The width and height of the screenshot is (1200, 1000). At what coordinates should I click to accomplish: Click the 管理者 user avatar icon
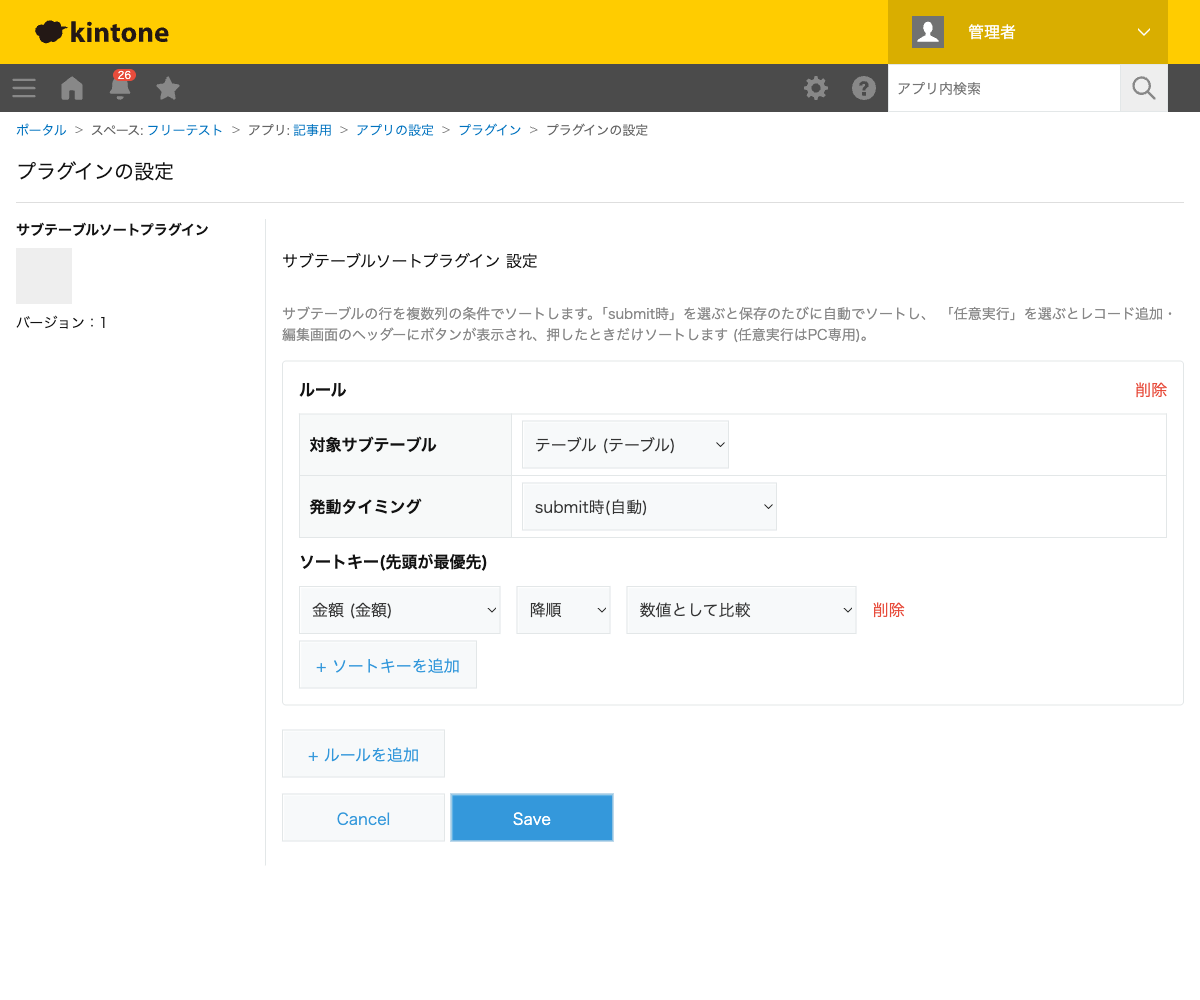point(928,32)
